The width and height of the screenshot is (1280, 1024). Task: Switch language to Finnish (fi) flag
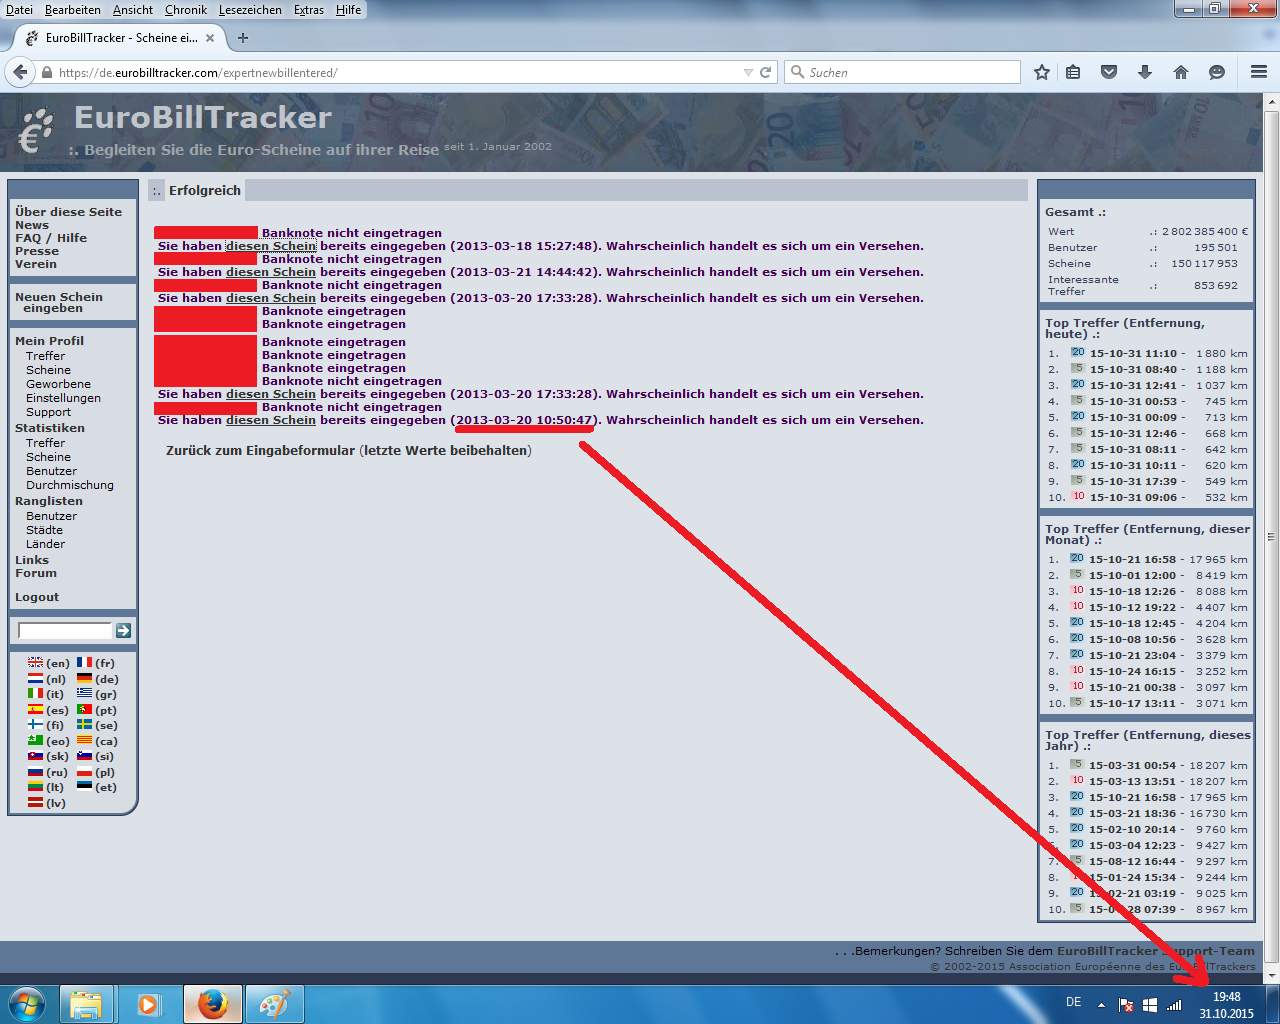click(x=36, y=725)
